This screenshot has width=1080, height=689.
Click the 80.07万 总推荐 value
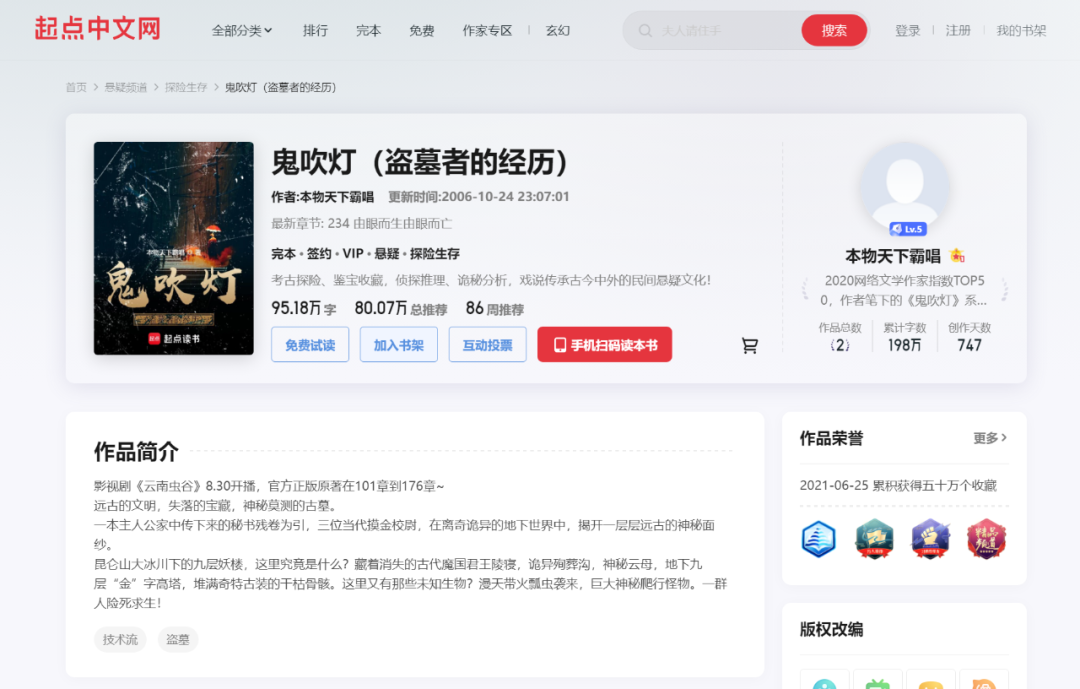click(x=401, y=308)
